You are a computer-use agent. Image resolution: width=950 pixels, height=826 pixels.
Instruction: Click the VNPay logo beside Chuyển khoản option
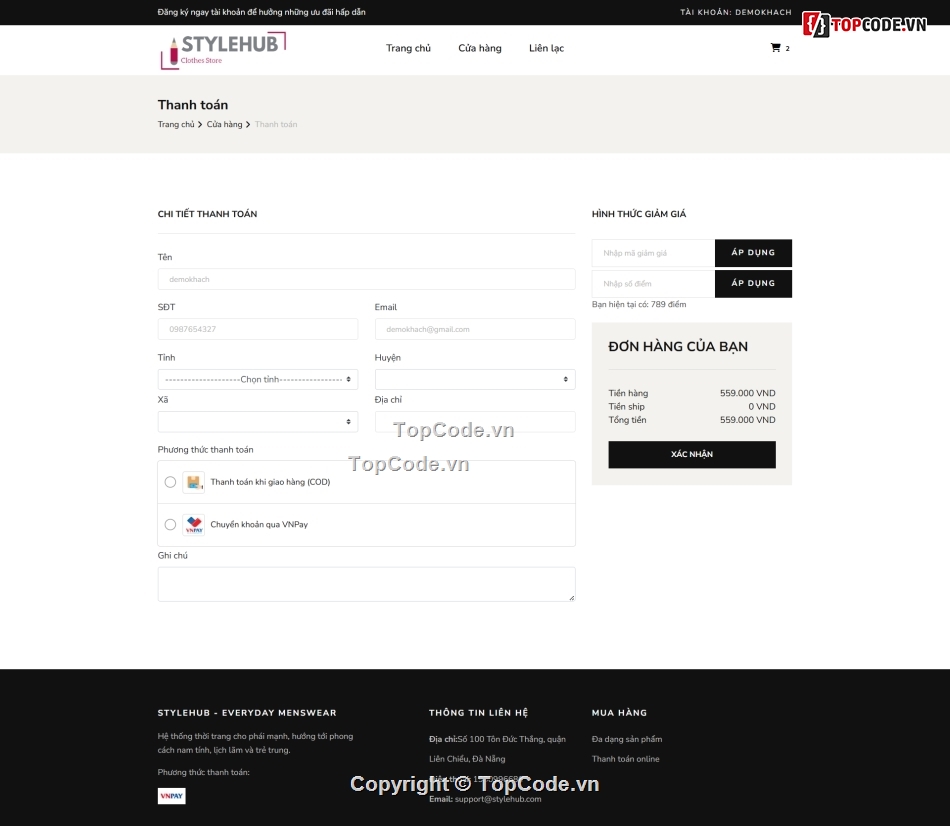[193, 524]
